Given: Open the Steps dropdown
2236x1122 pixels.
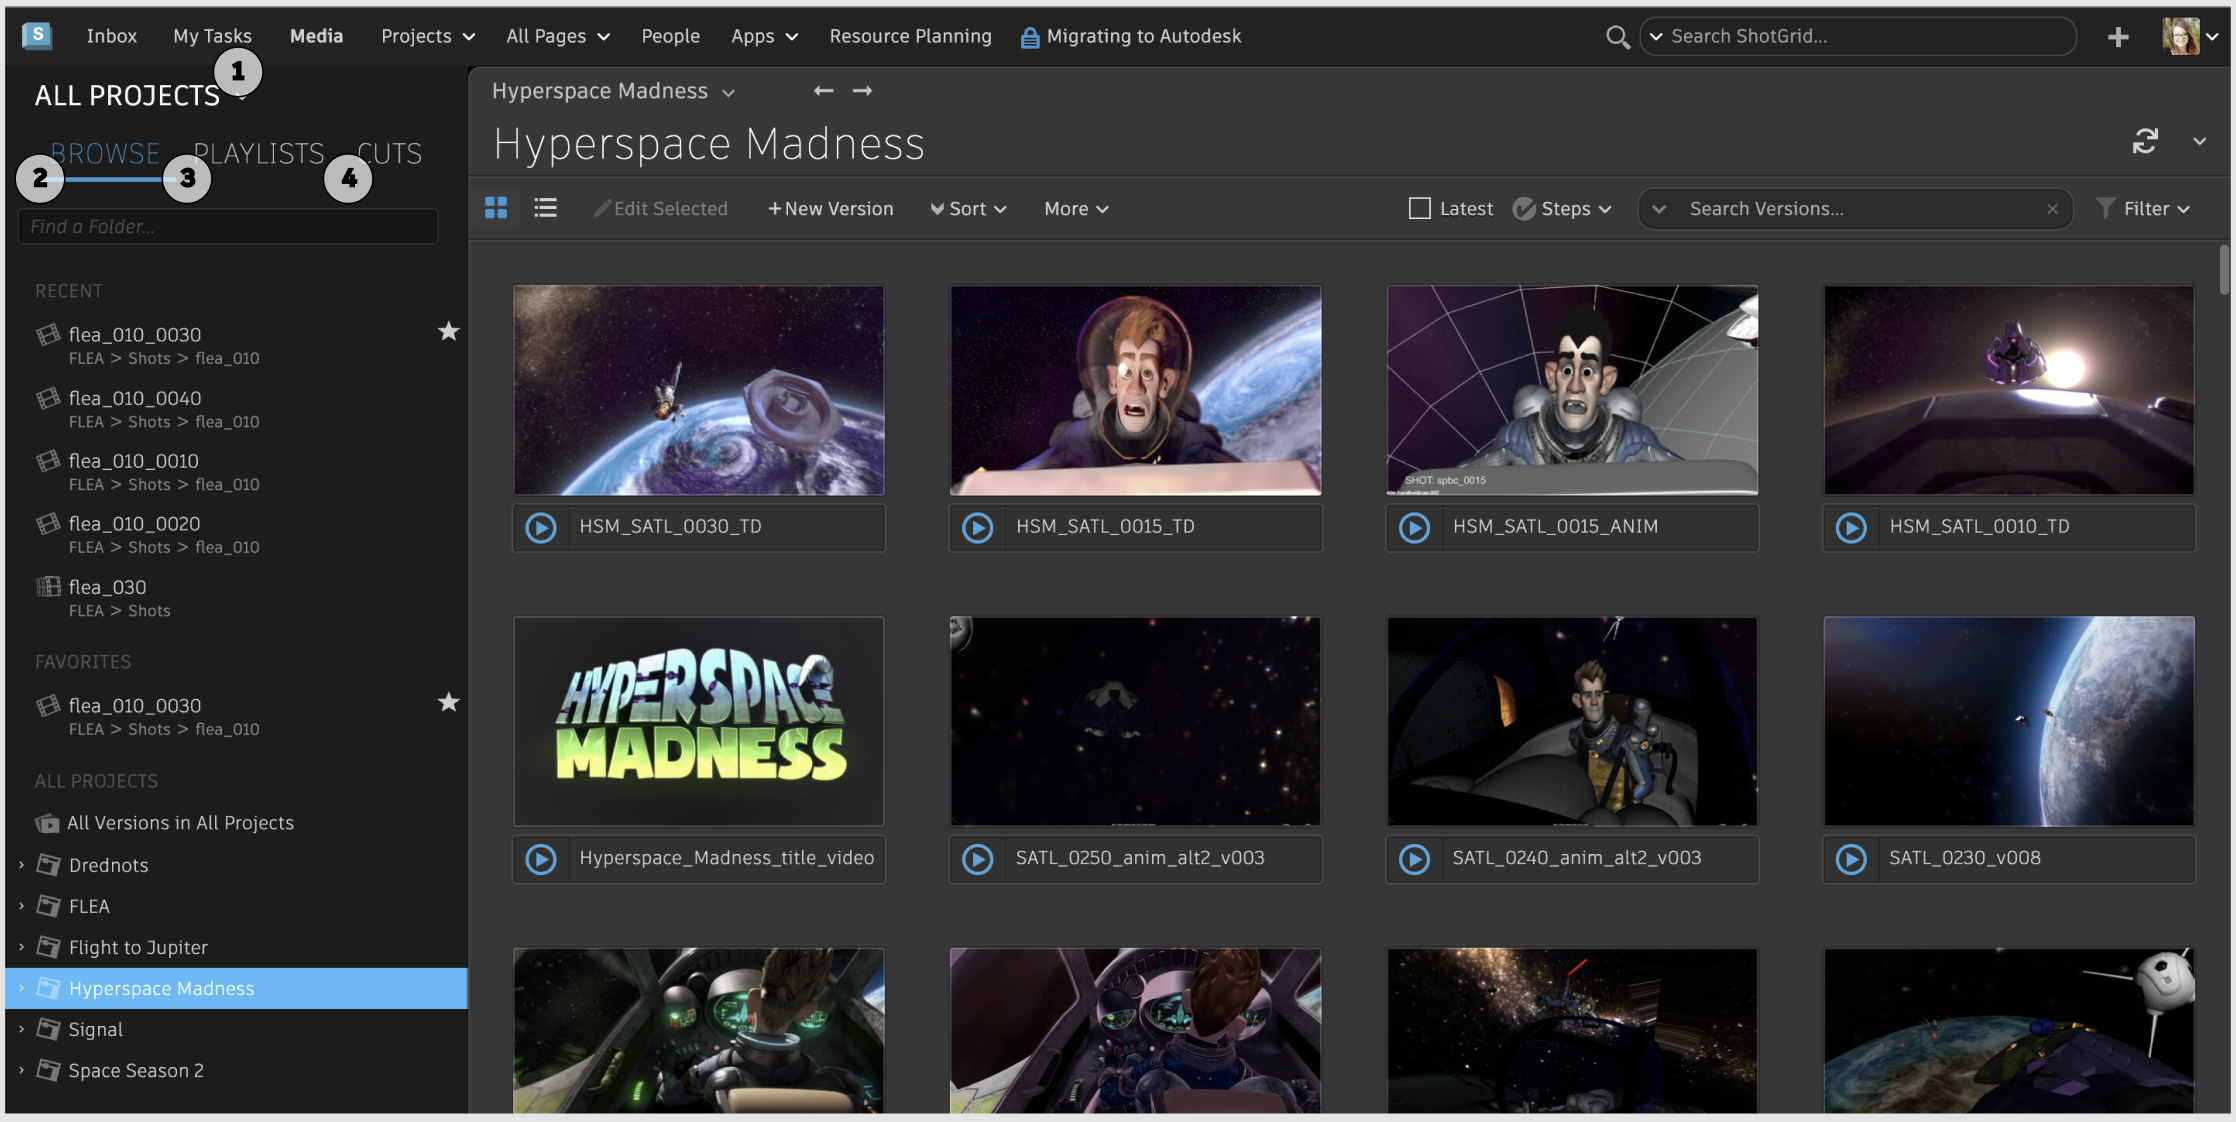Looking at the screenshot, I should tap(1563, 208).
